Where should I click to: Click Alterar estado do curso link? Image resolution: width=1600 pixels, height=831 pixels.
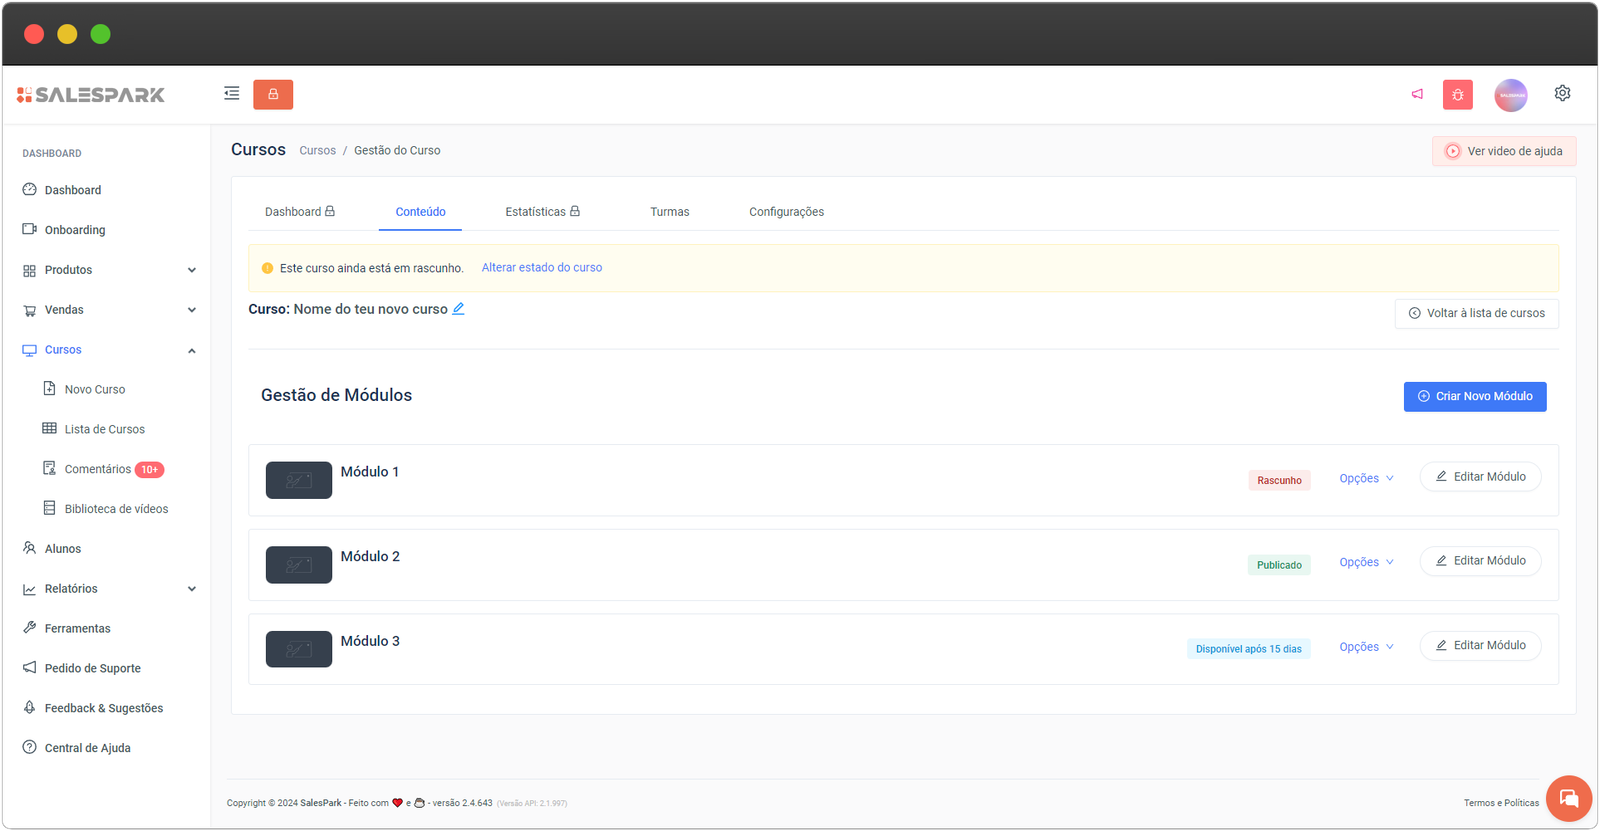pos(541,268)
